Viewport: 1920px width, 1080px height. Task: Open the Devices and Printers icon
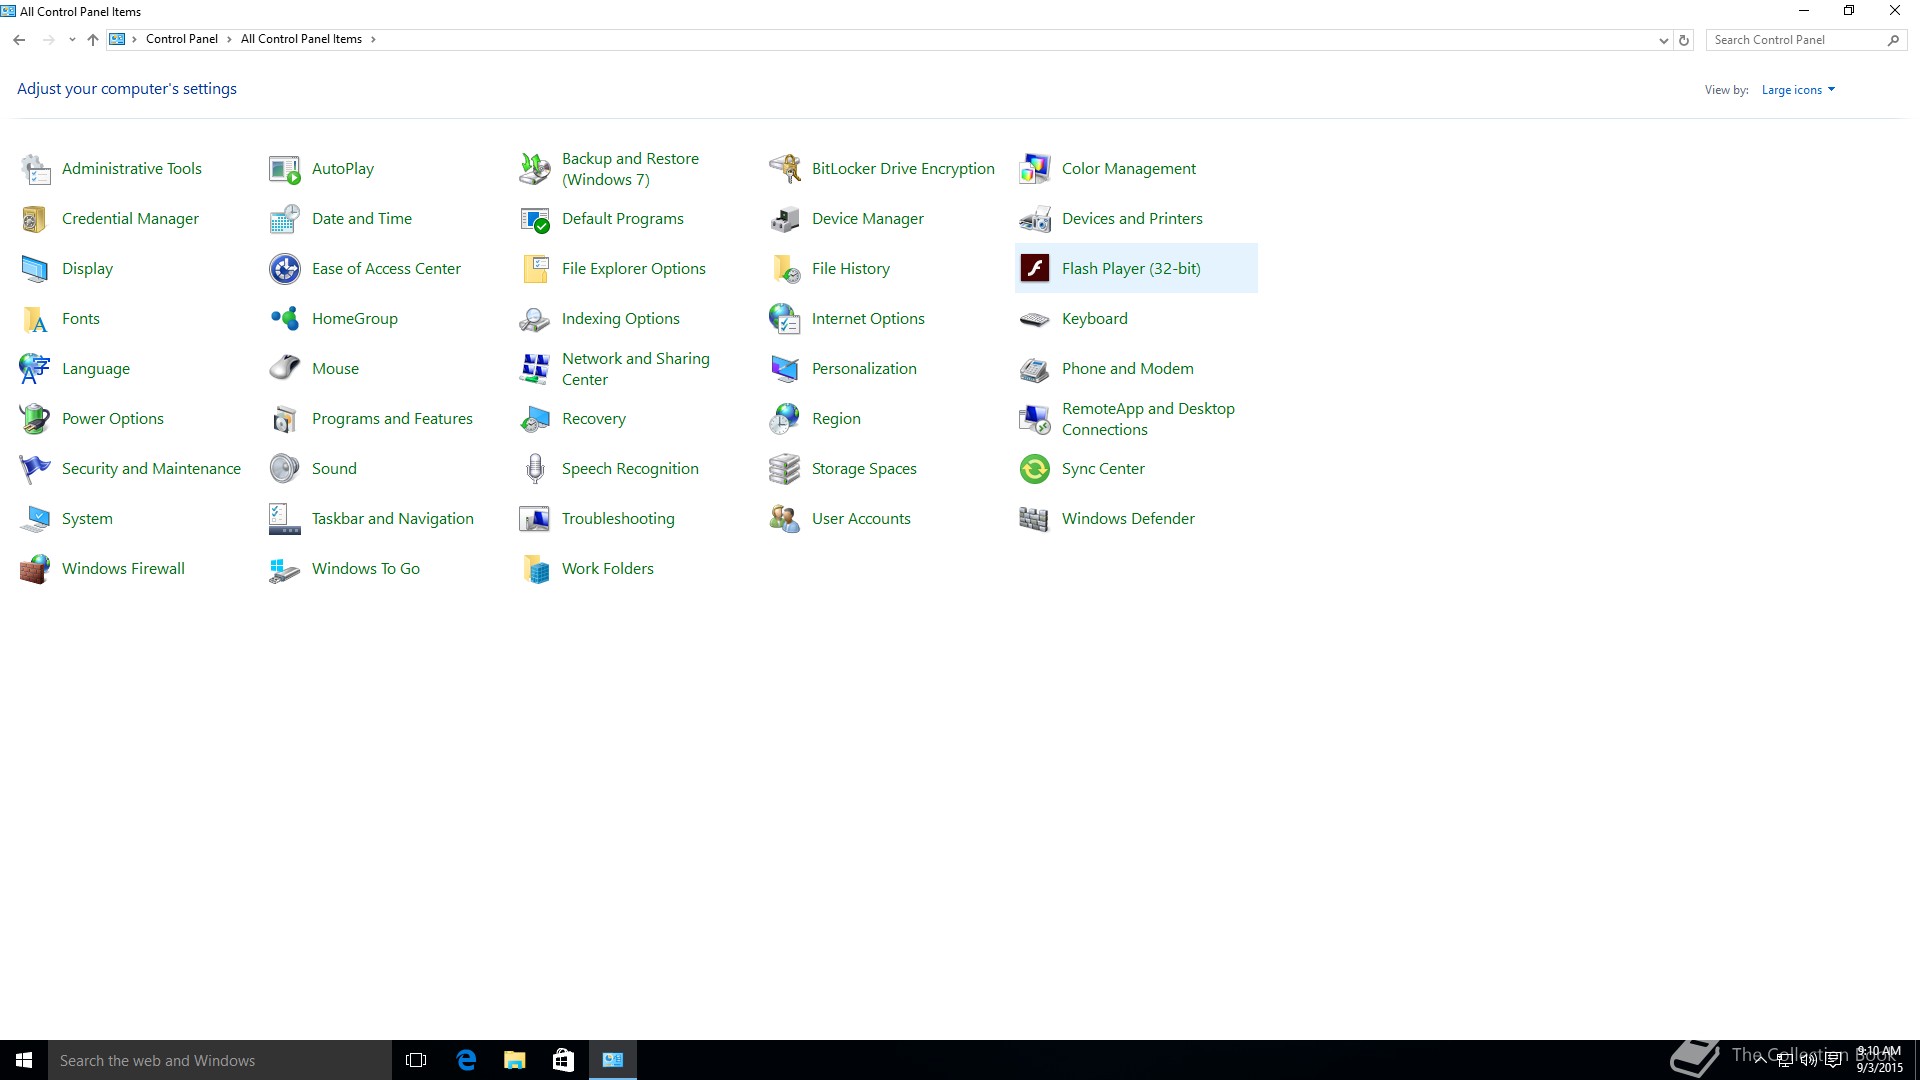coord(1035,219)
